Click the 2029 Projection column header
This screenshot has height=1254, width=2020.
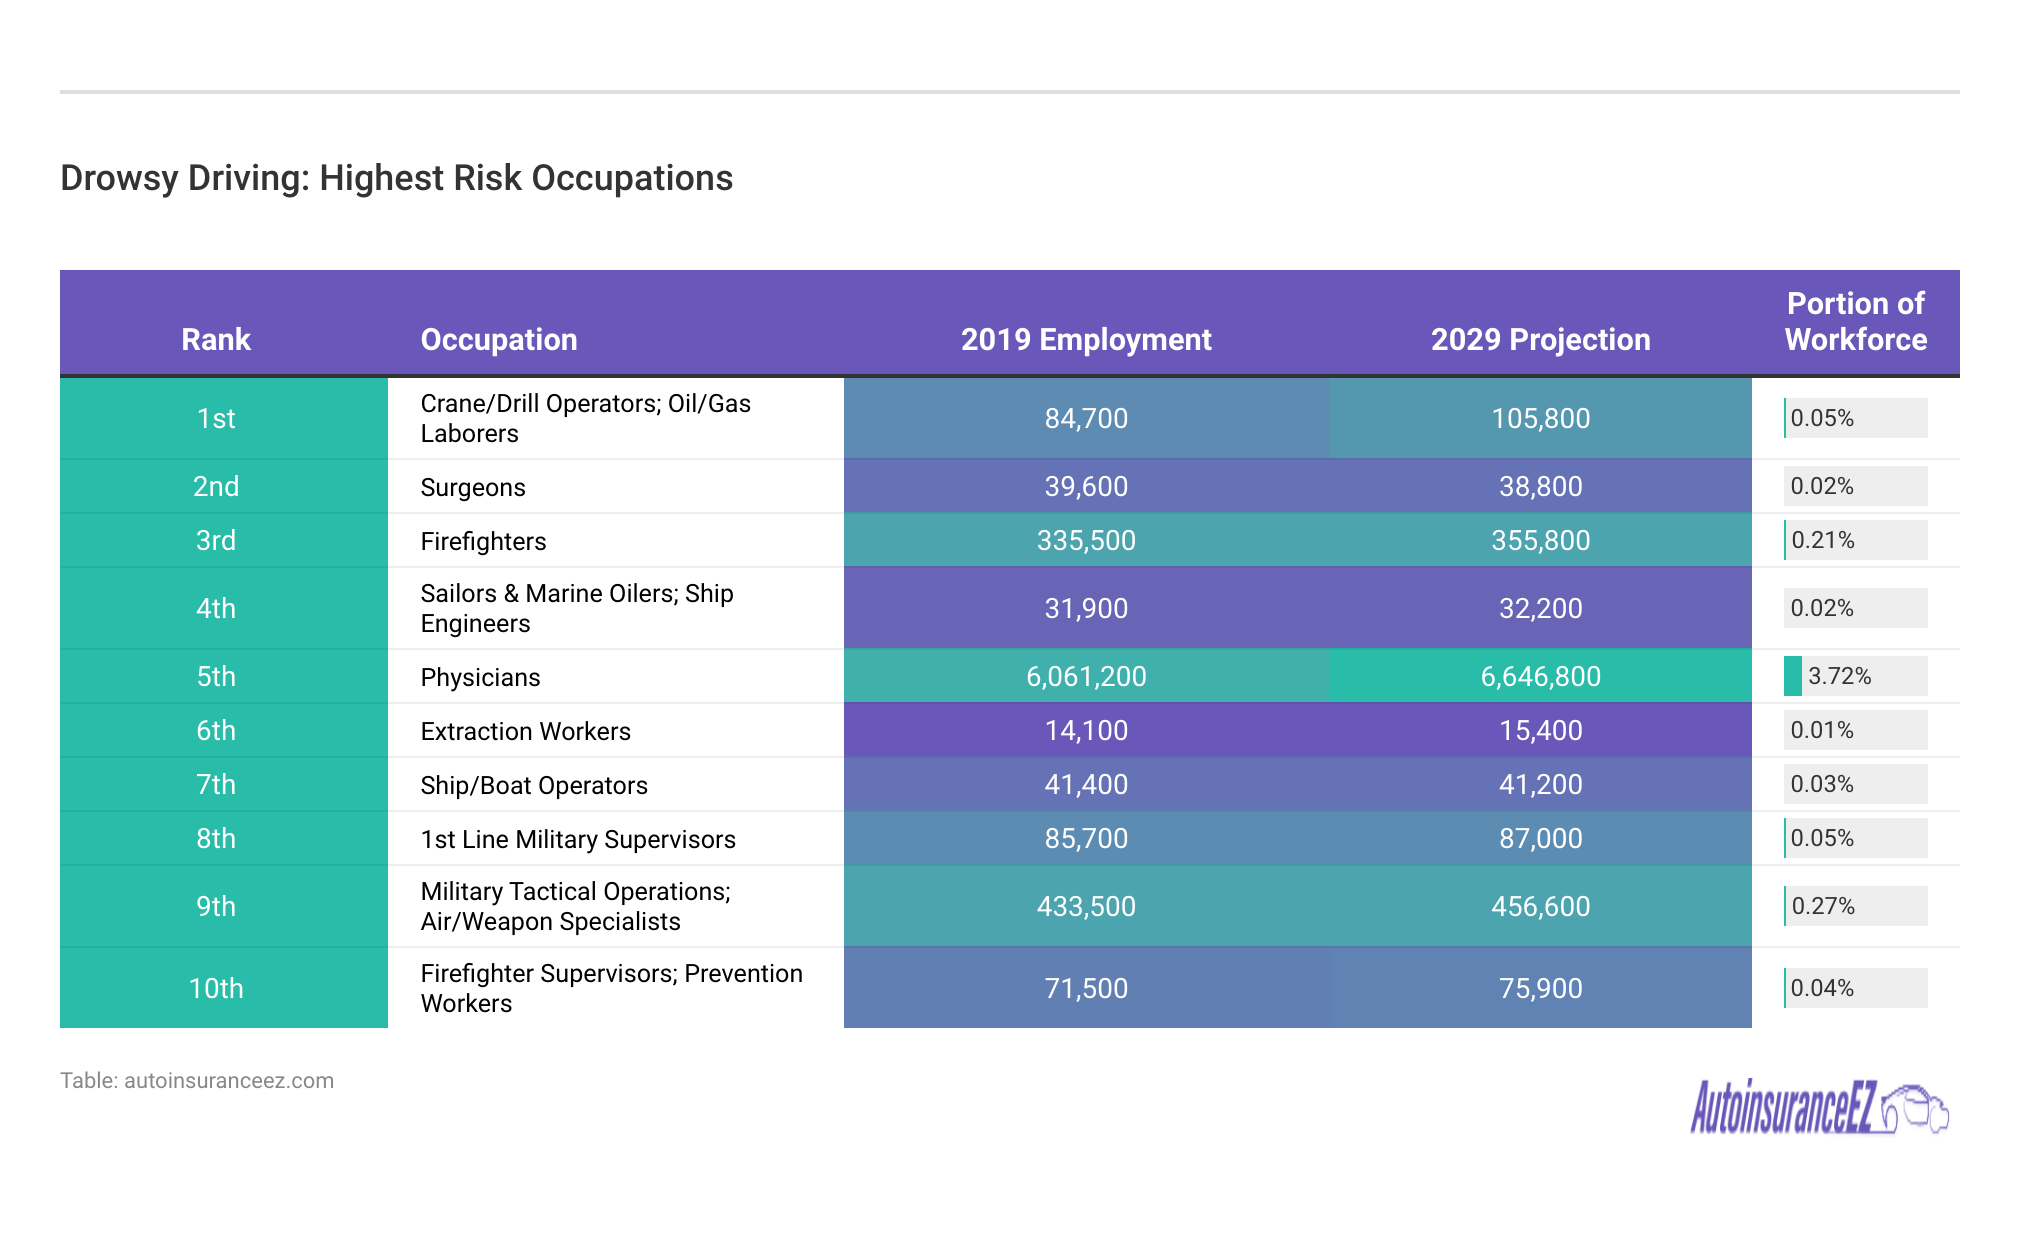[1540, 340]
